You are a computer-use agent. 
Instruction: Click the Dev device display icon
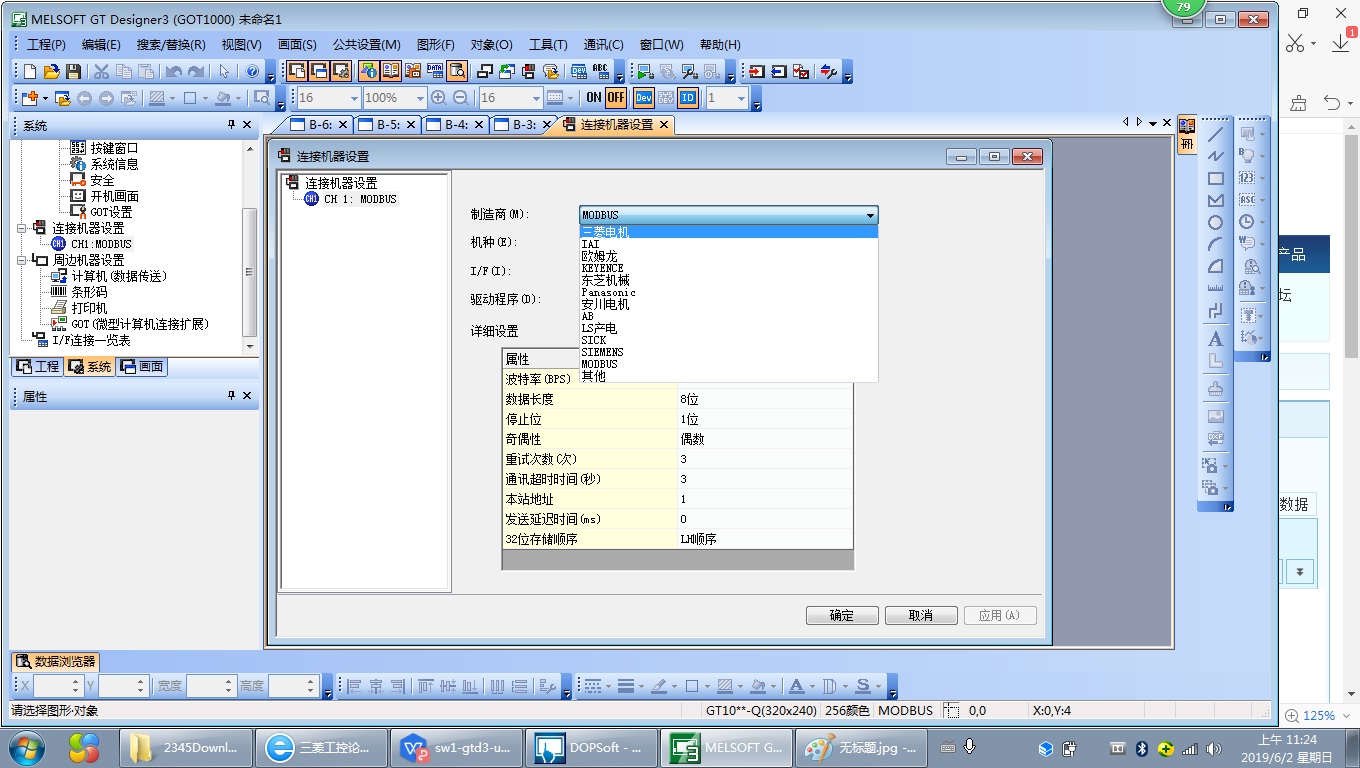[x=643, y=98]
